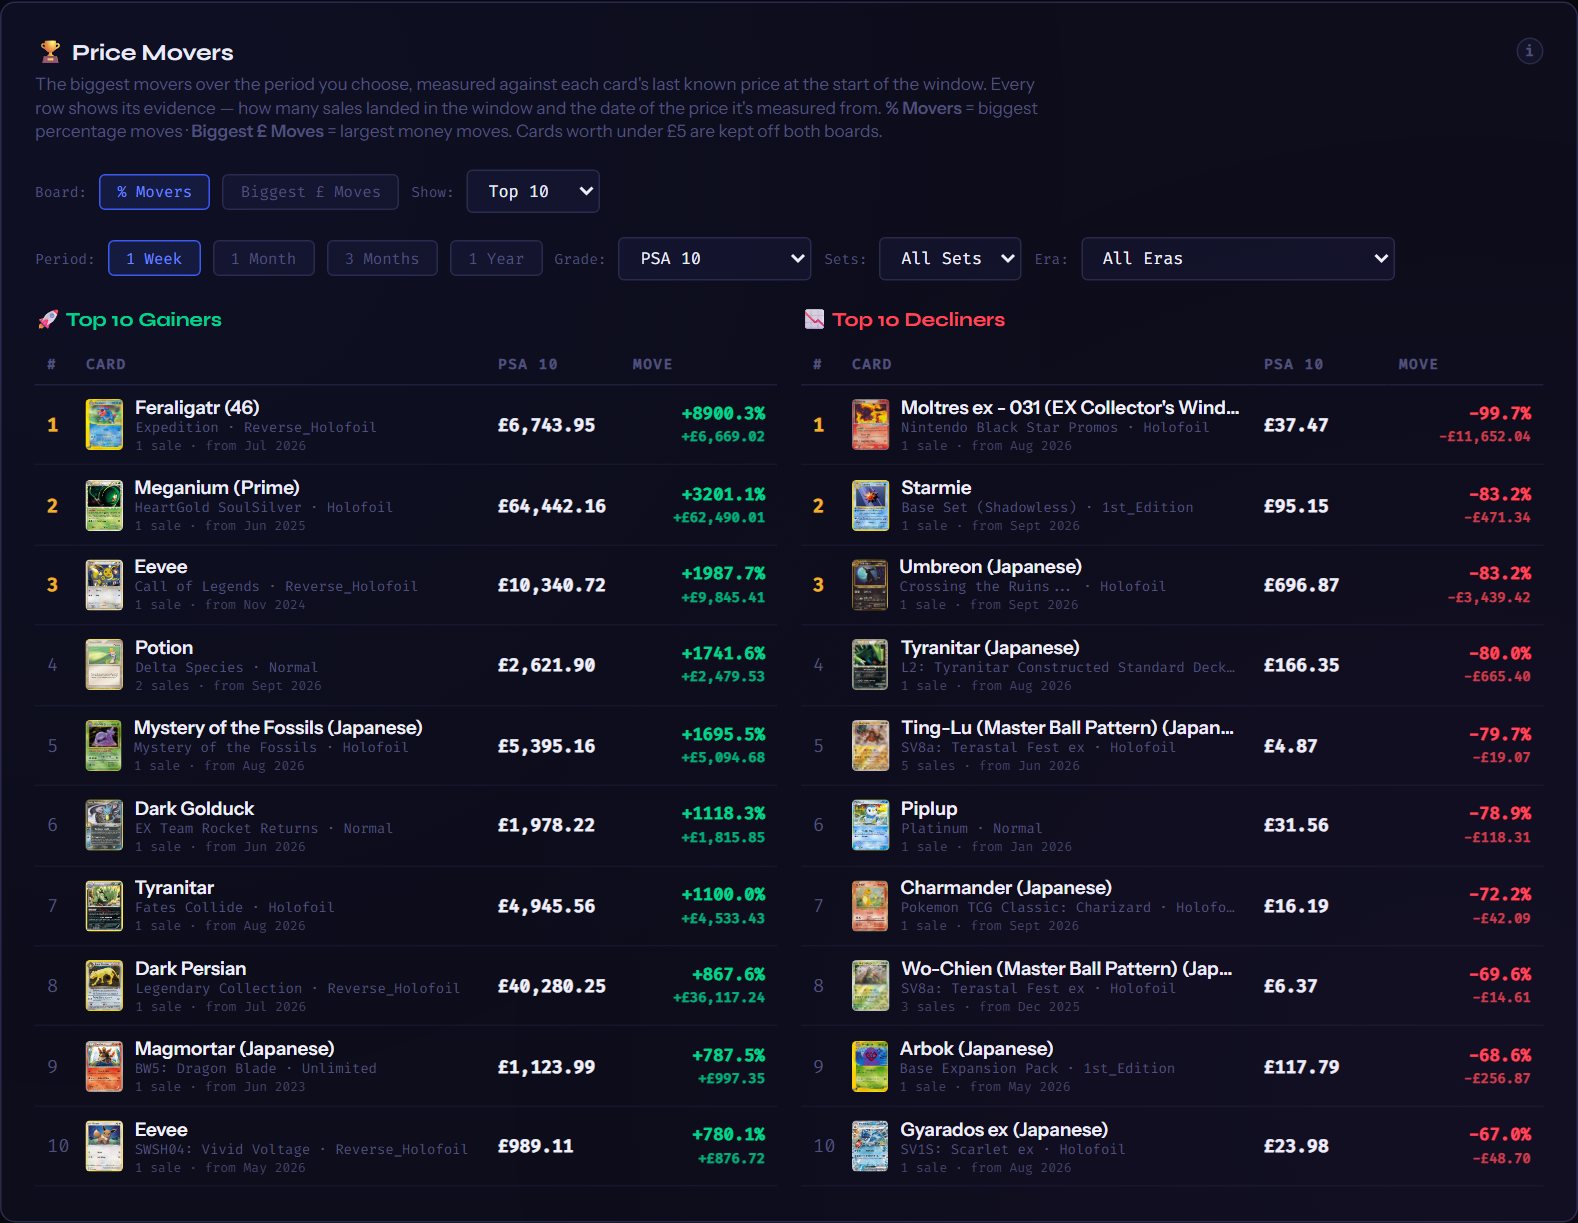1578x1223 pixels.
Task: Open the Charmander (Japanese) title
Action: click(1006, 888)
